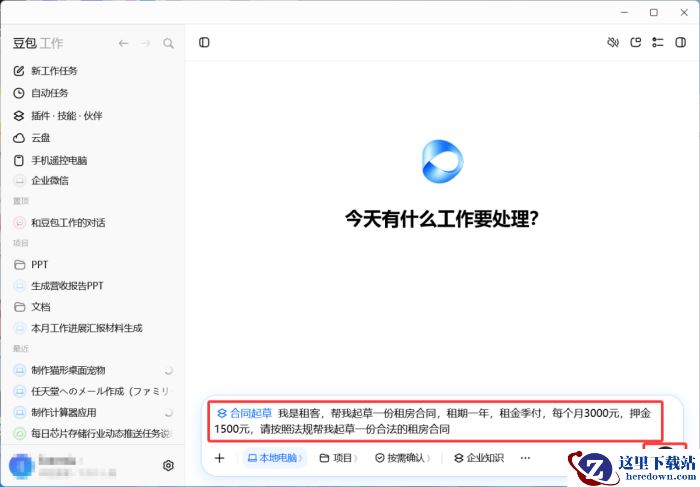The width and height of the screenshot is (700, 487).
Task: Toggle the right side panel icon
Action: [x=680, y=42]
